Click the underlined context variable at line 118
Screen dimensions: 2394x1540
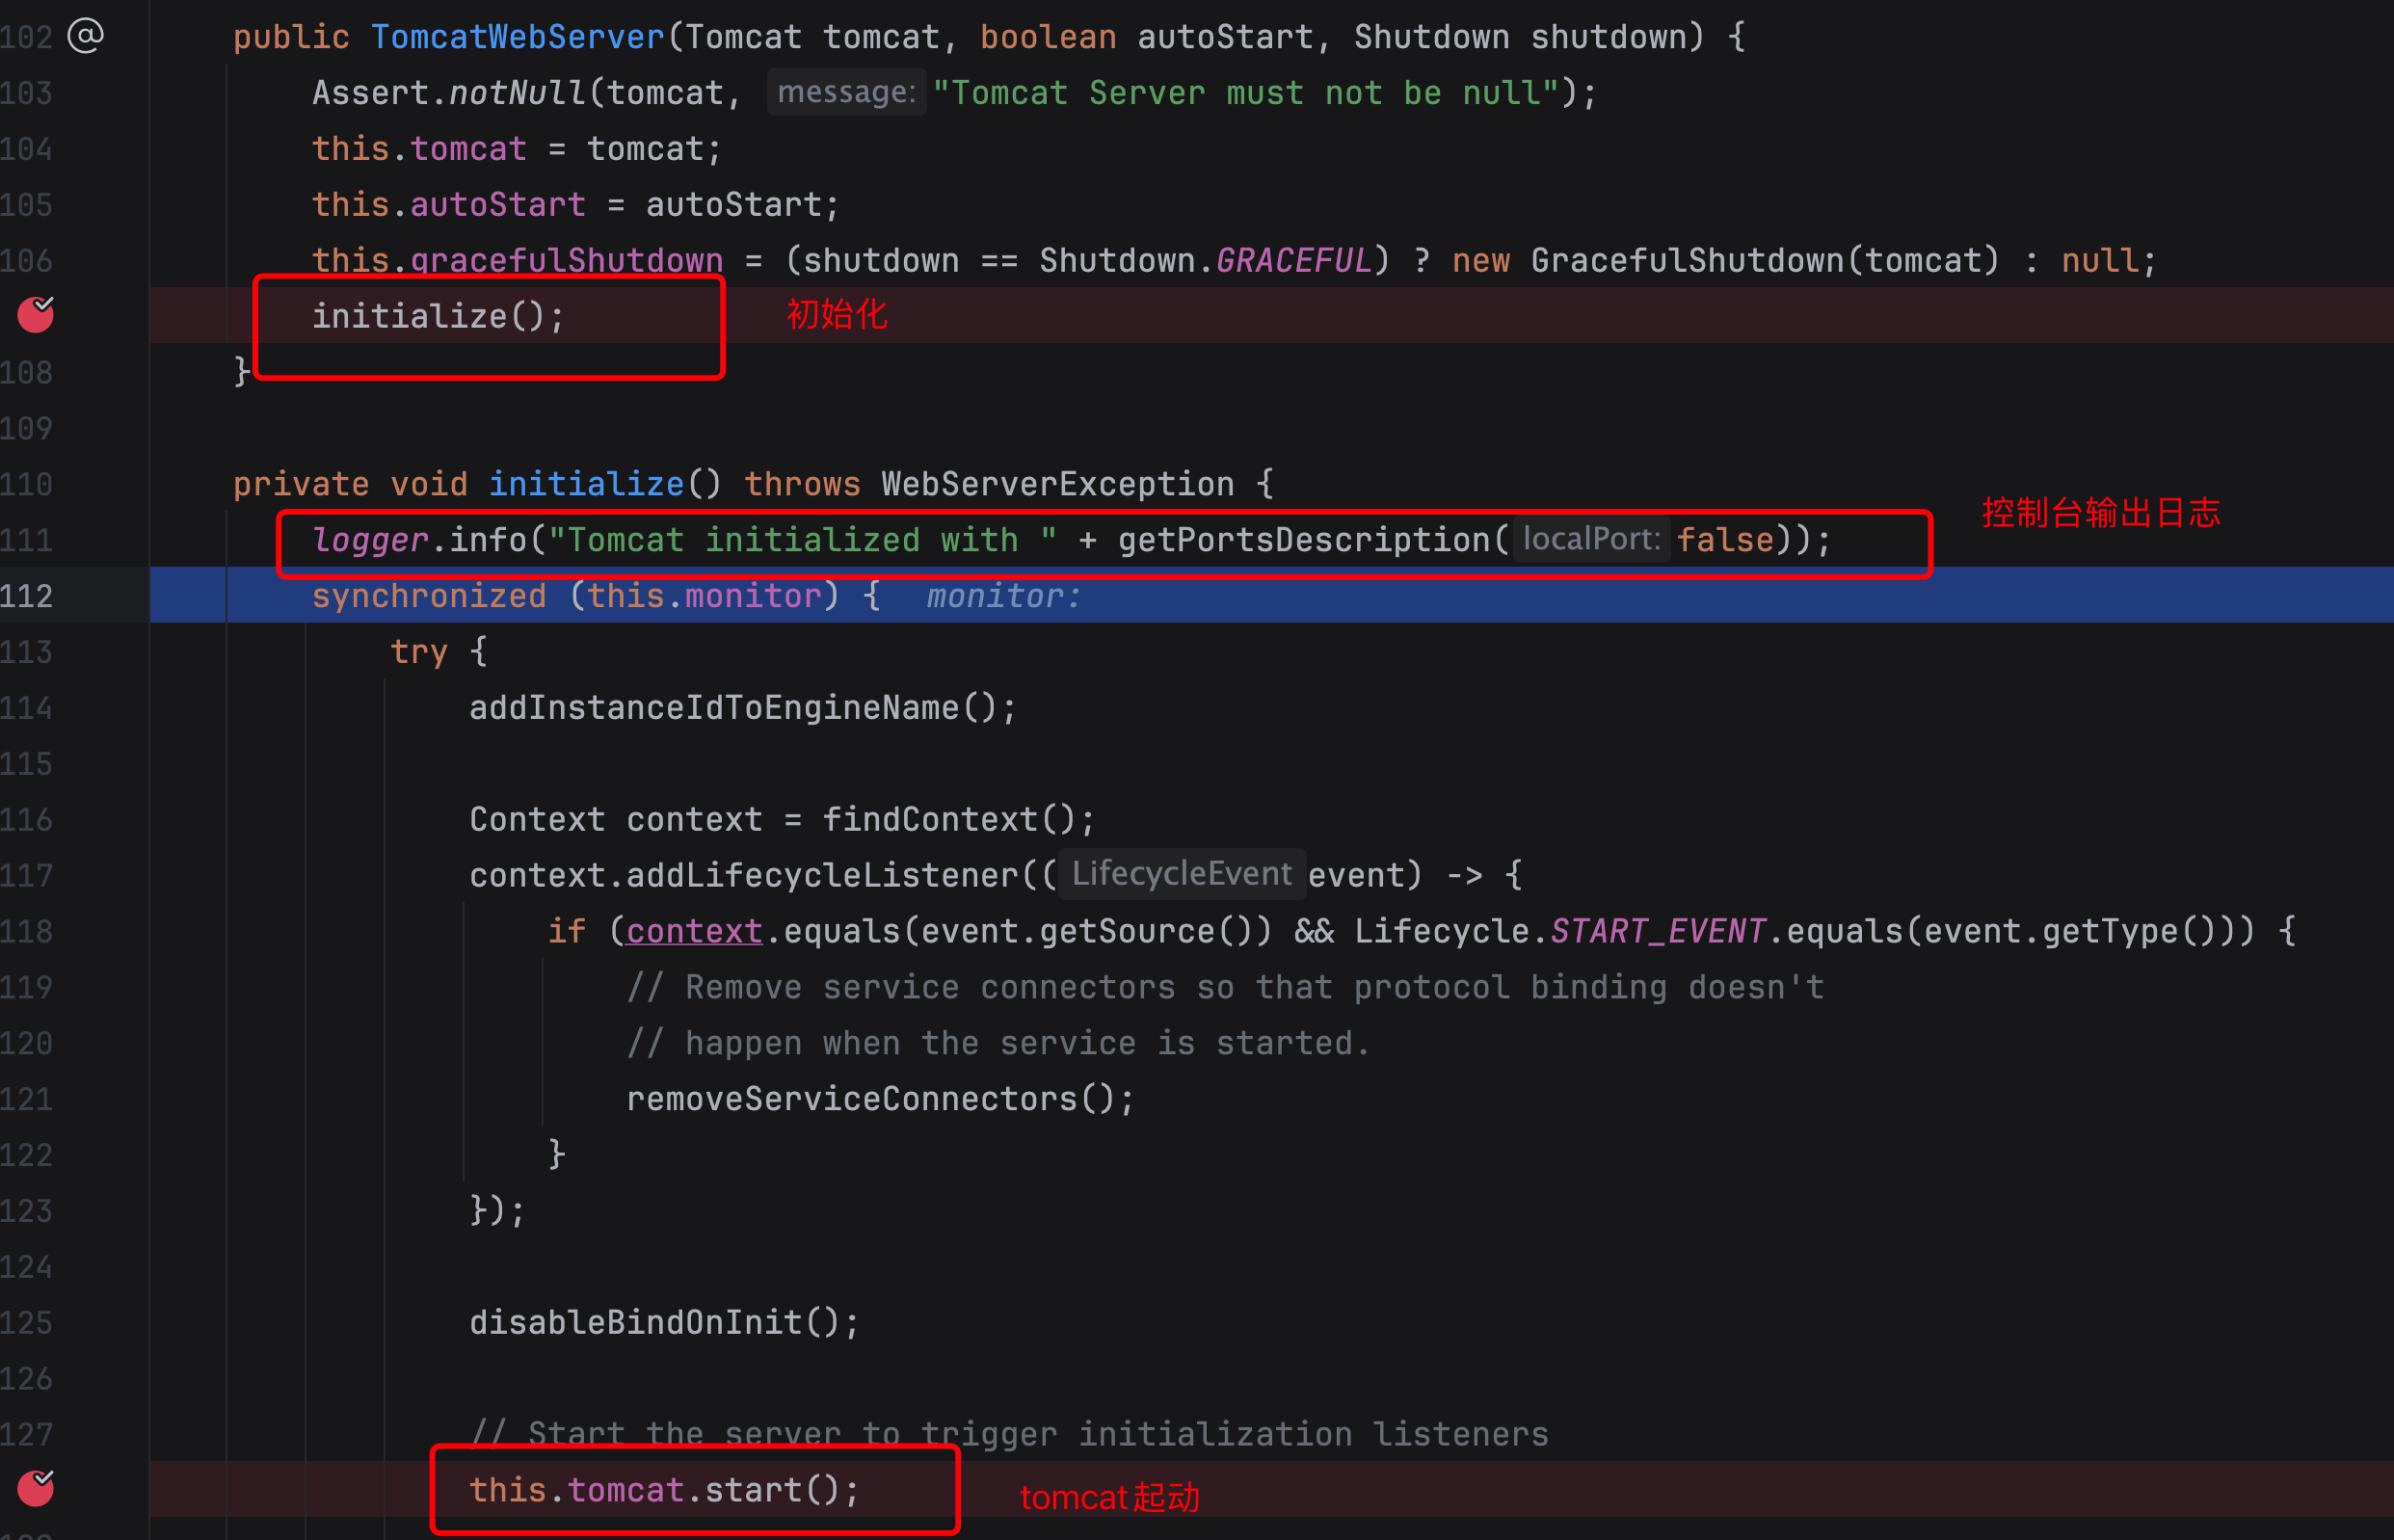click(x=694, y=931)
